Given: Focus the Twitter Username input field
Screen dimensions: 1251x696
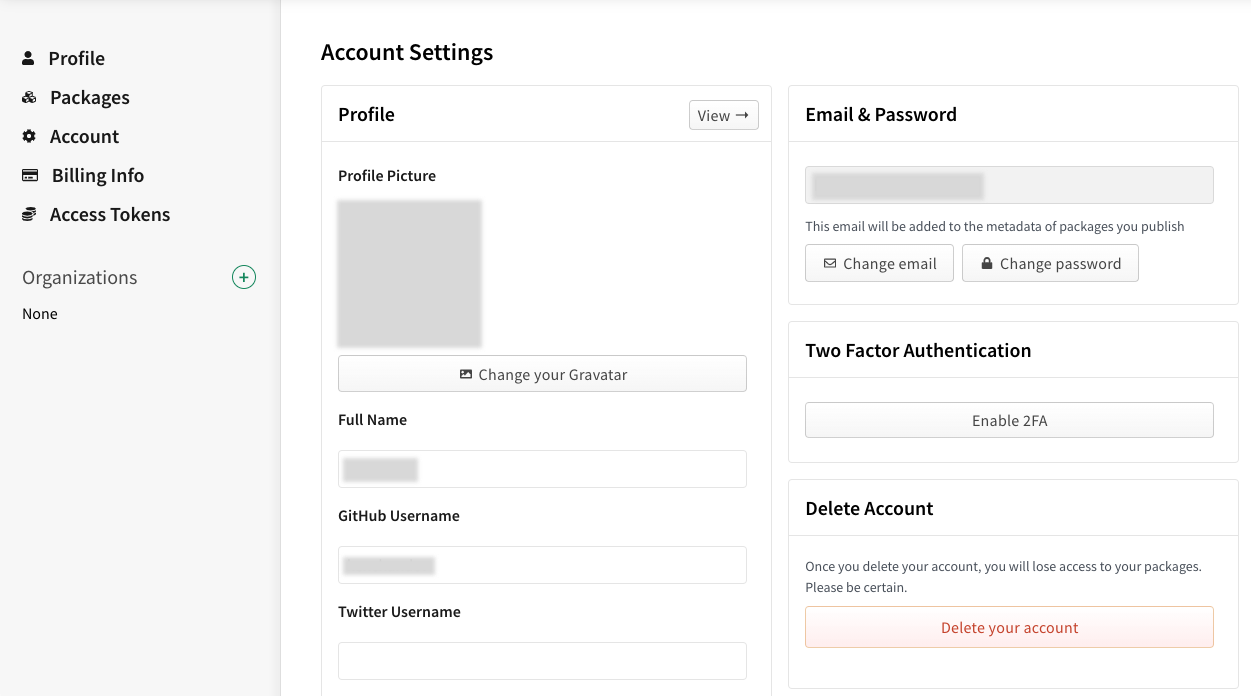Looking at the screenshot, I should pyautogui.click(x=542, y=661).
